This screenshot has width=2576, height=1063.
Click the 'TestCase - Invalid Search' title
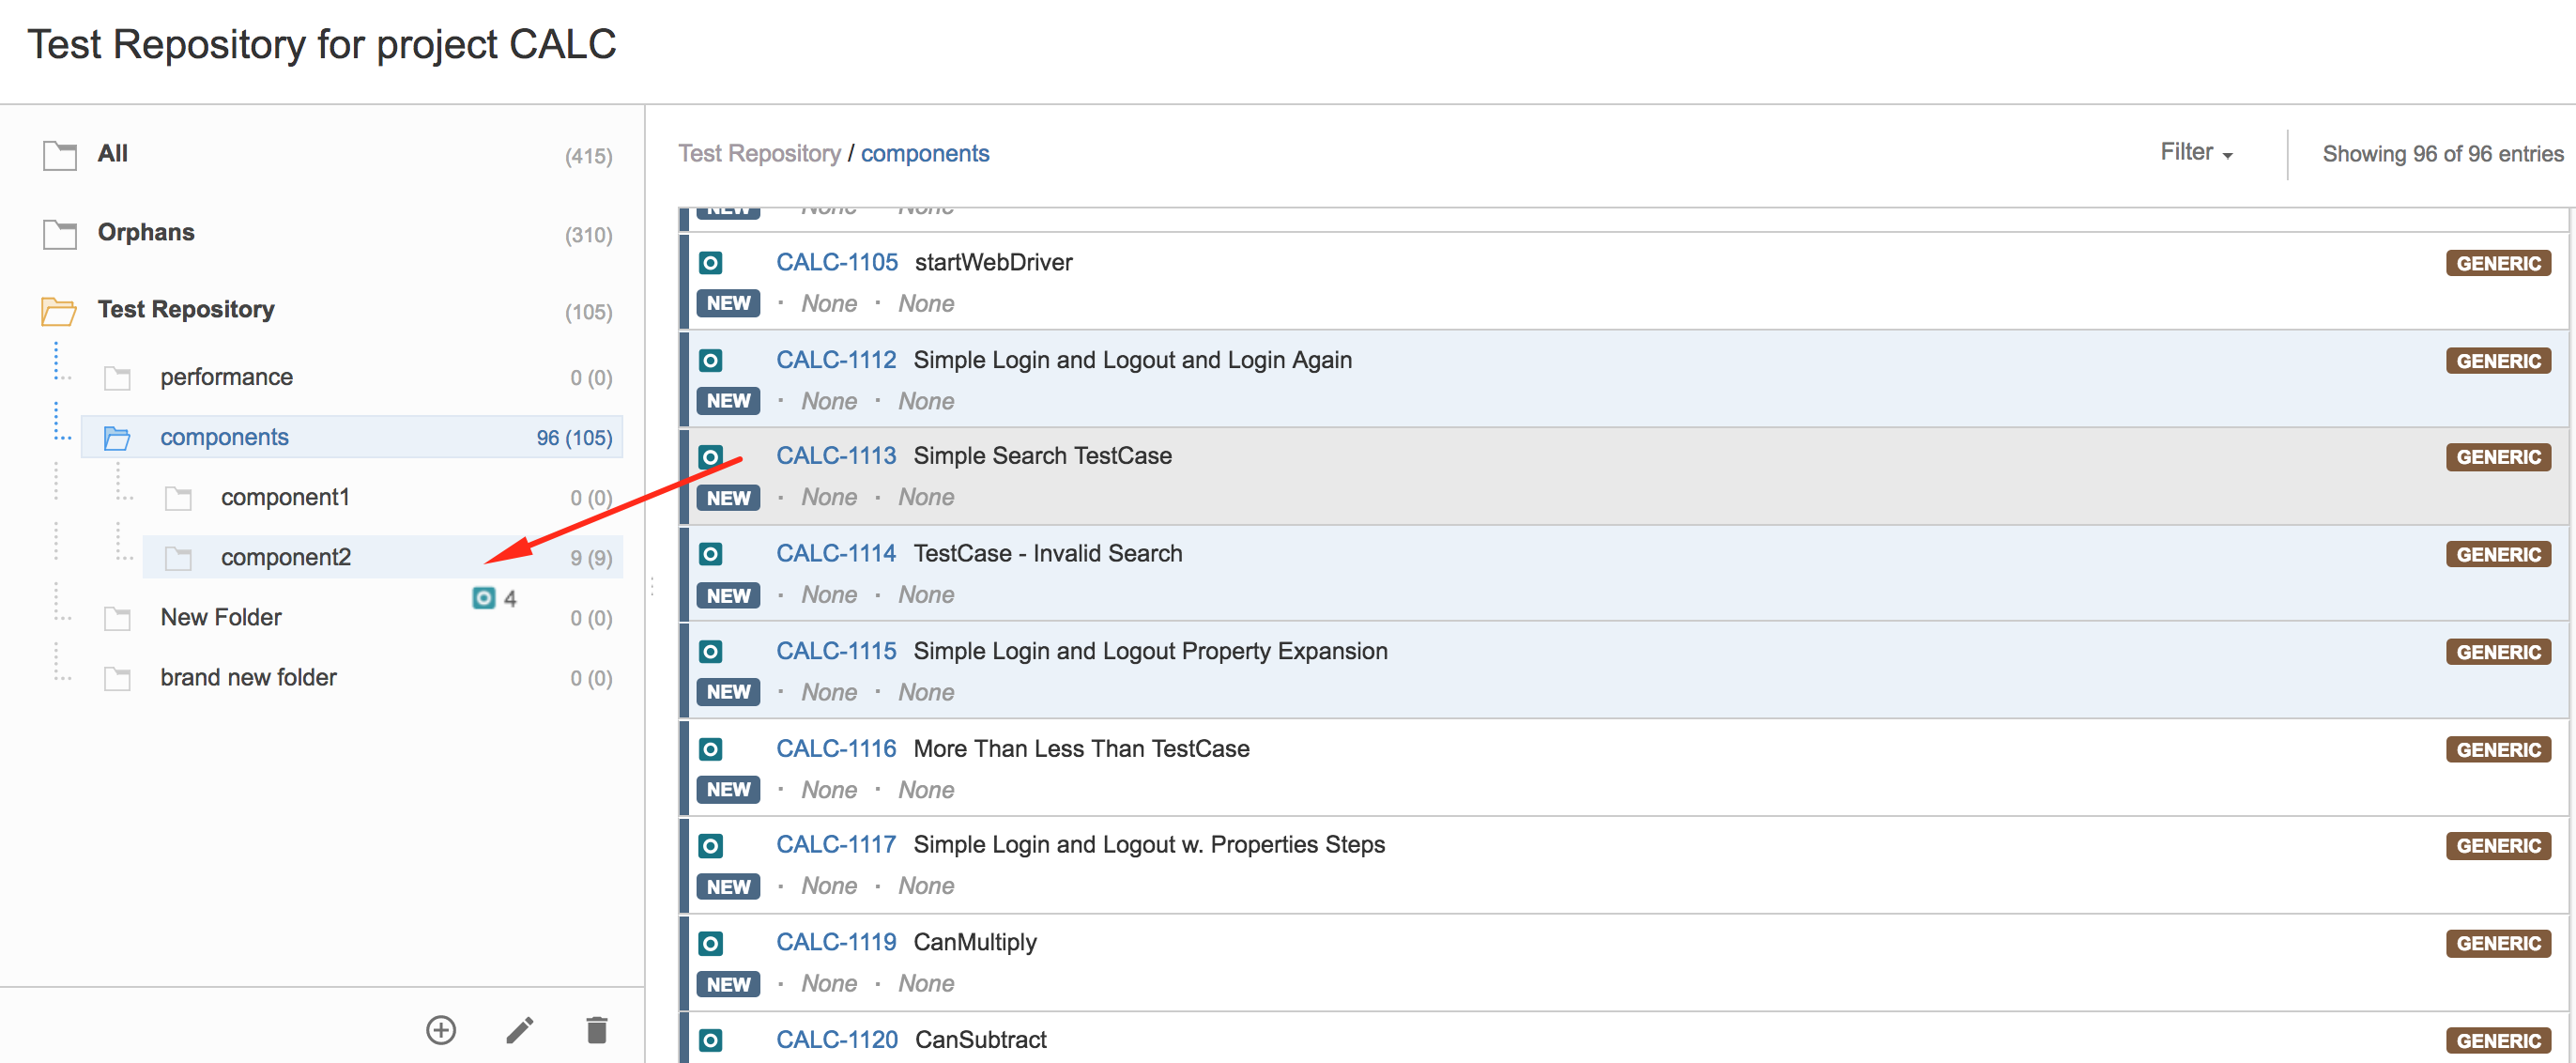click(x=1047, y=554)
